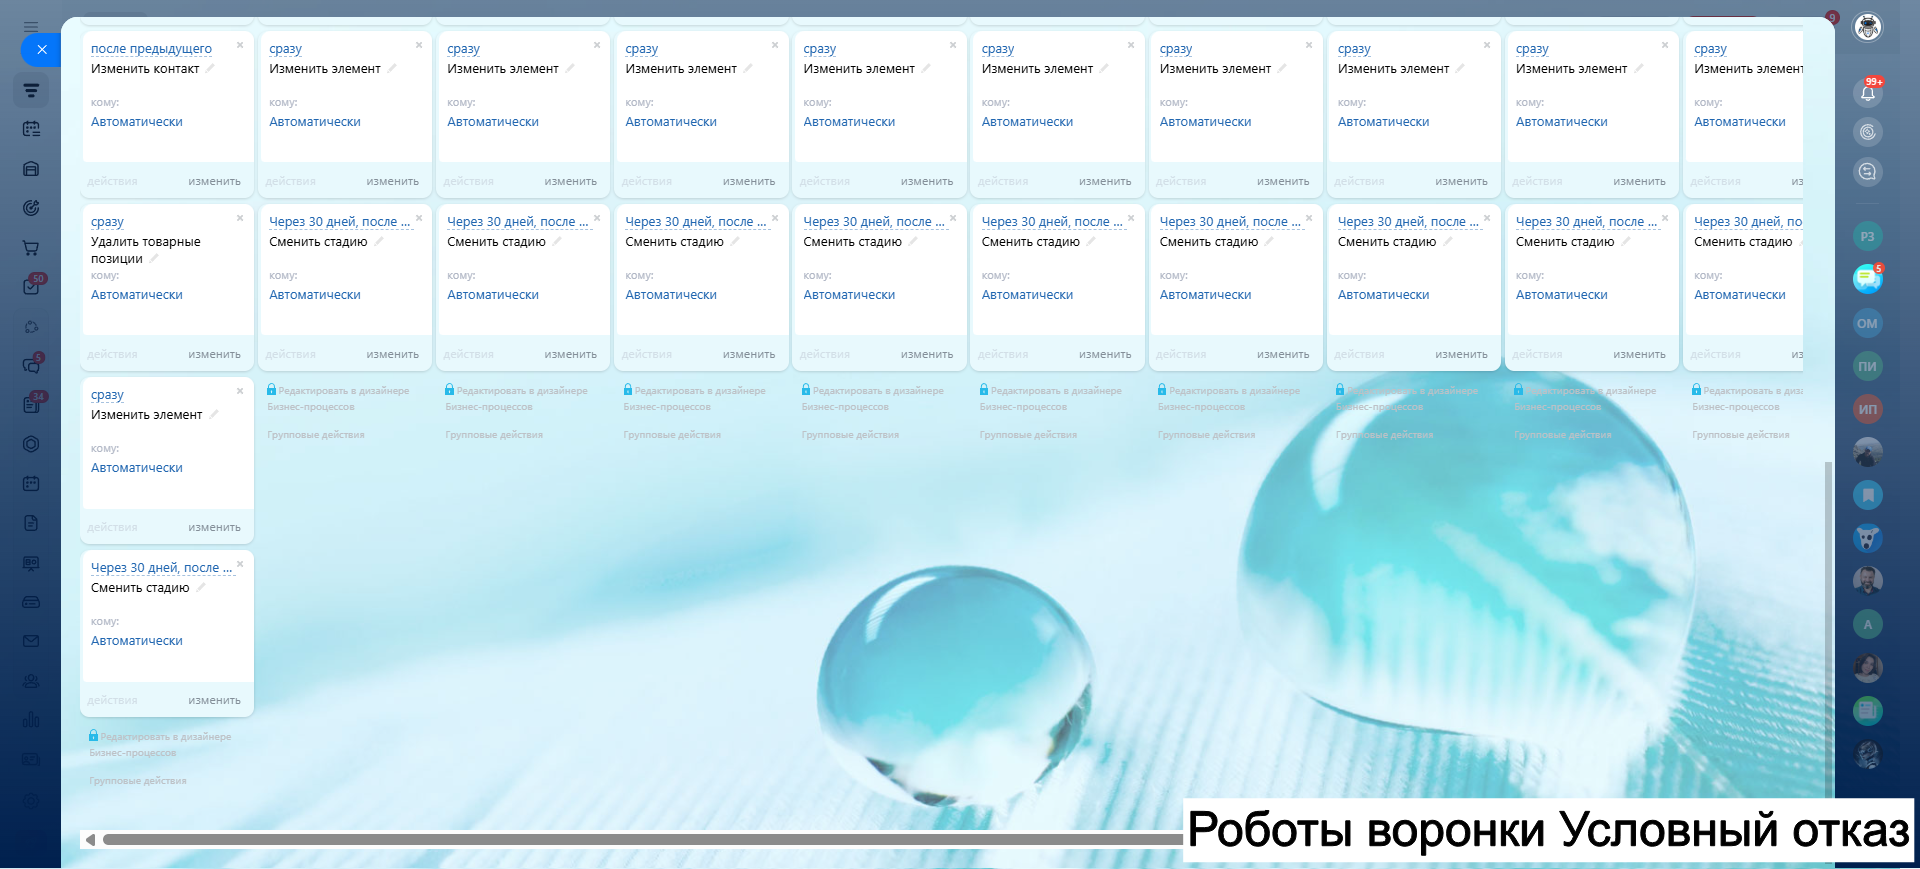
Task: Open the presentation board sidebar icon
Action: 31,563
